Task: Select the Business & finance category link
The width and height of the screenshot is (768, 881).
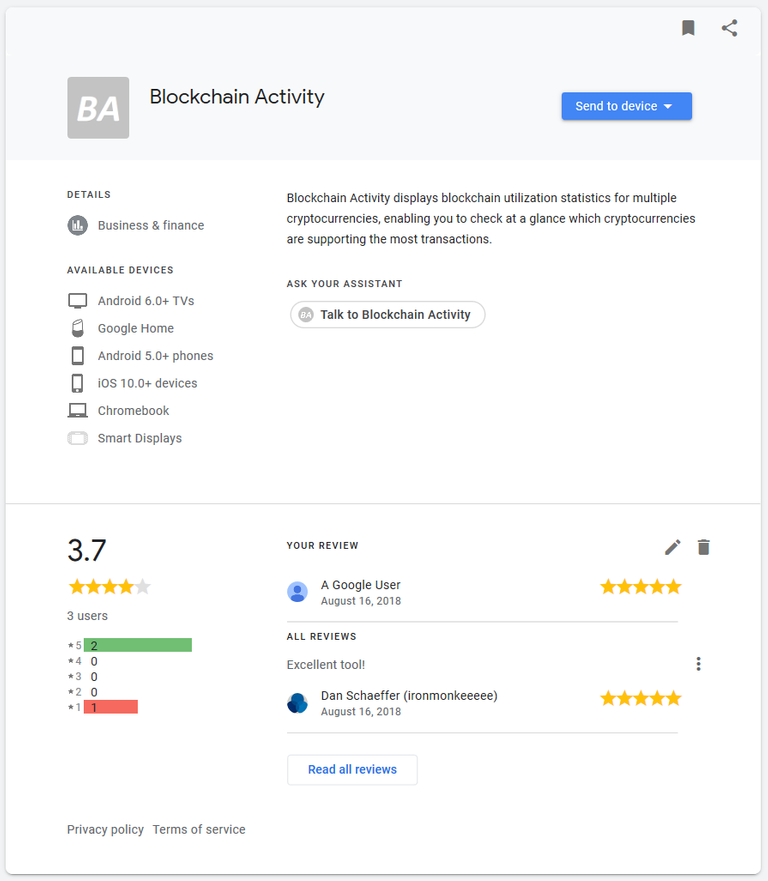Action: click(151, 225)
